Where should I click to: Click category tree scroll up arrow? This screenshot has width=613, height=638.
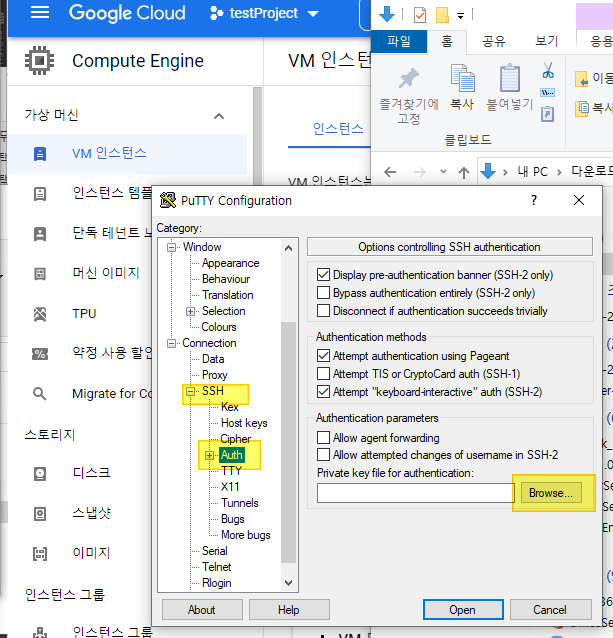click(288, 248)
